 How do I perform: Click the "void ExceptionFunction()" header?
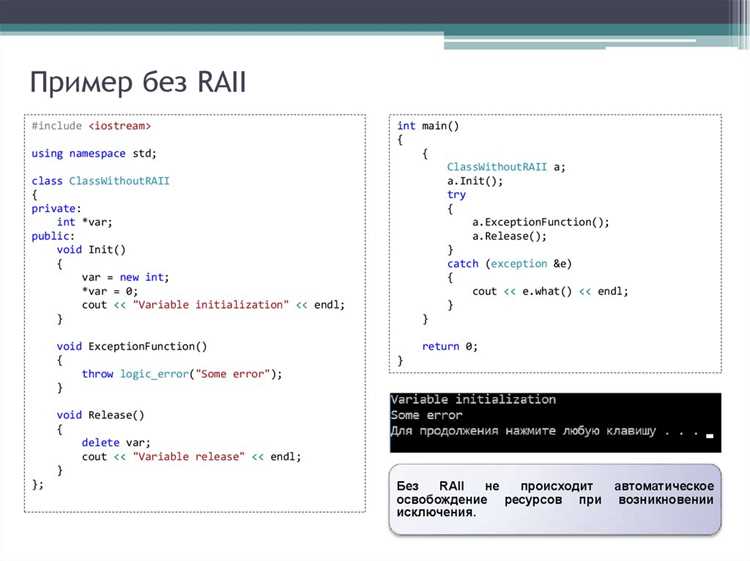132,346
